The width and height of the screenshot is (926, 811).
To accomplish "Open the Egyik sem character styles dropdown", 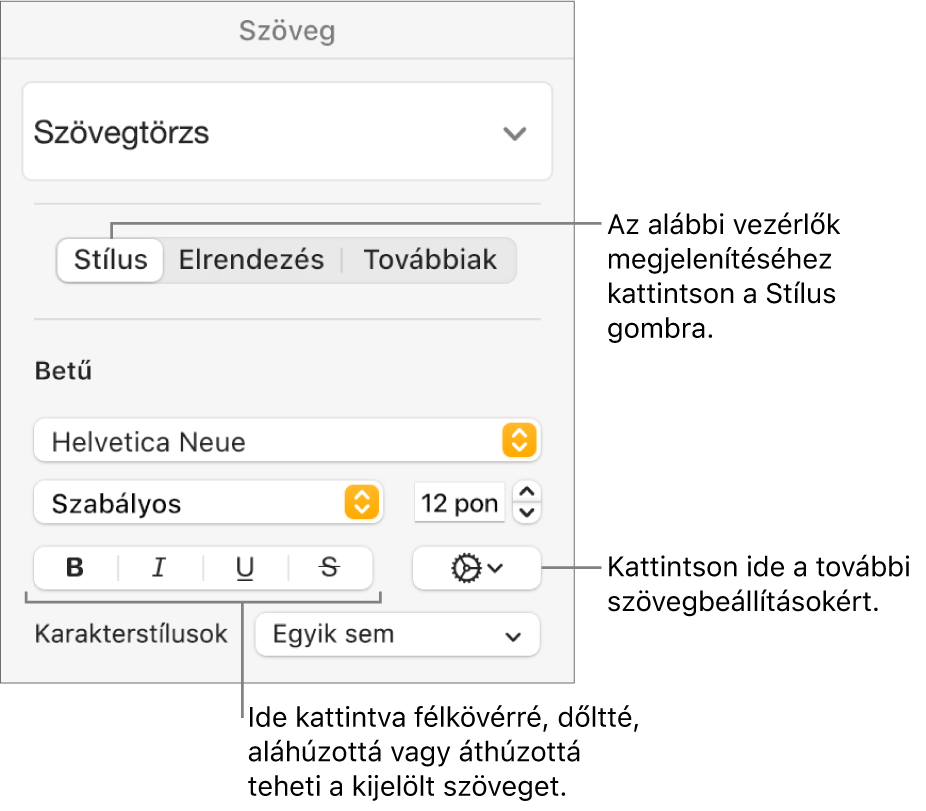I will 397,634.
